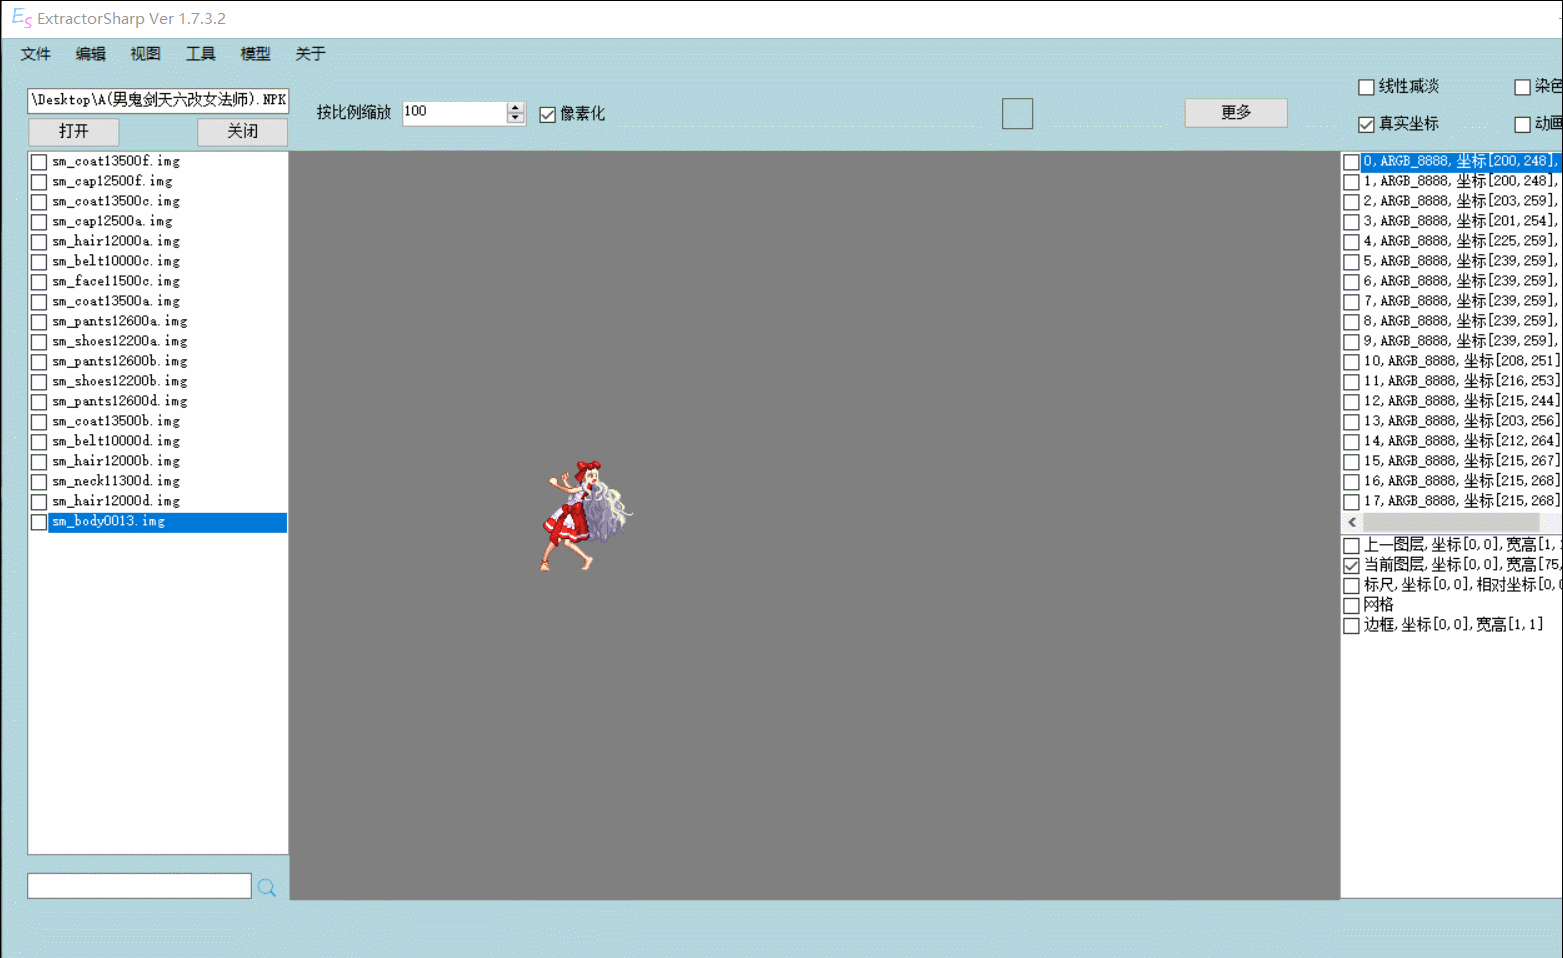
Task: Select sm_pants12600d.img in file list
Action: click(120, 401)
